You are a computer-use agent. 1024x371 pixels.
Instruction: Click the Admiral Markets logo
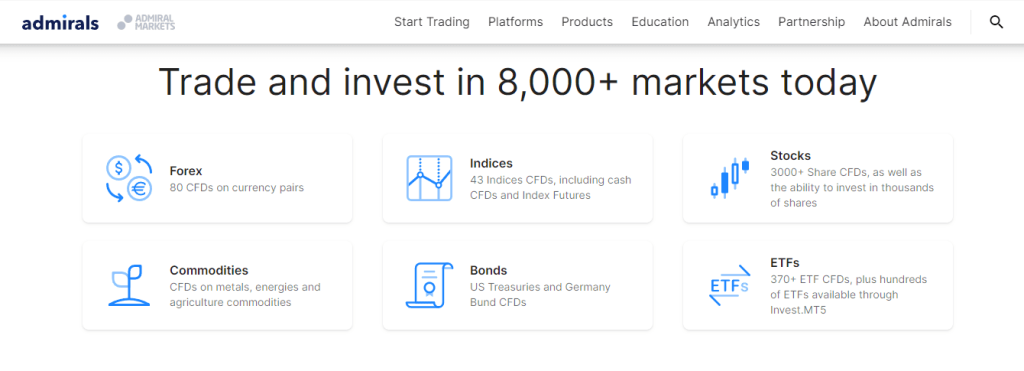[x=146, y=23]
